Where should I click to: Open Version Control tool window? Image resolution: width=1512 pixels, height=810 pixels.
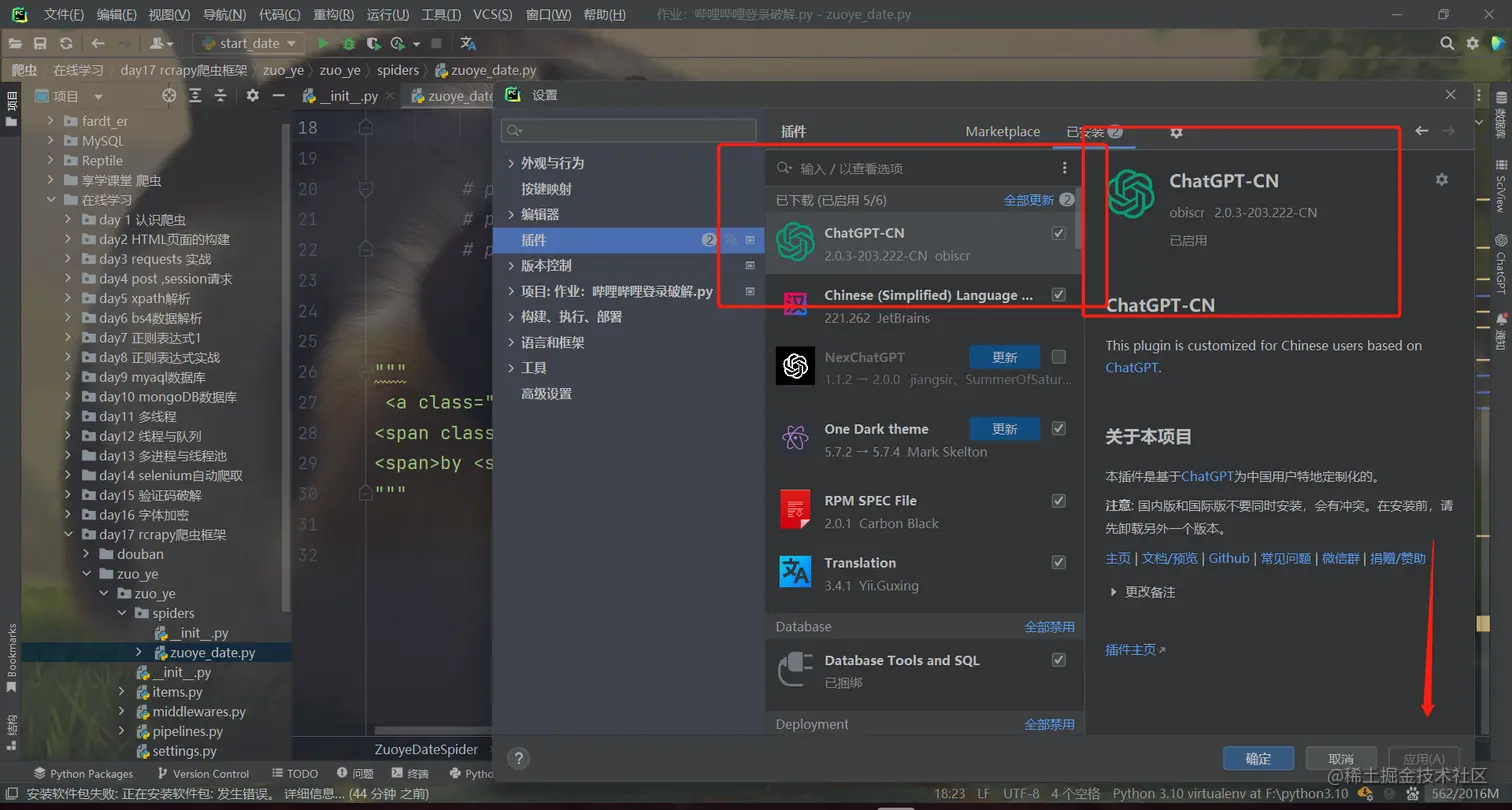[203, 773]
